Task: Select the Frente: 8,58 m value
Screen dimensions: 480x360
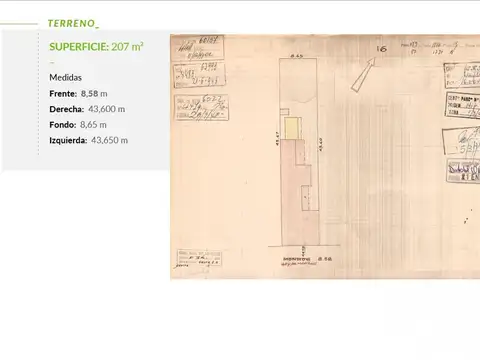Action: coord(78,94)
